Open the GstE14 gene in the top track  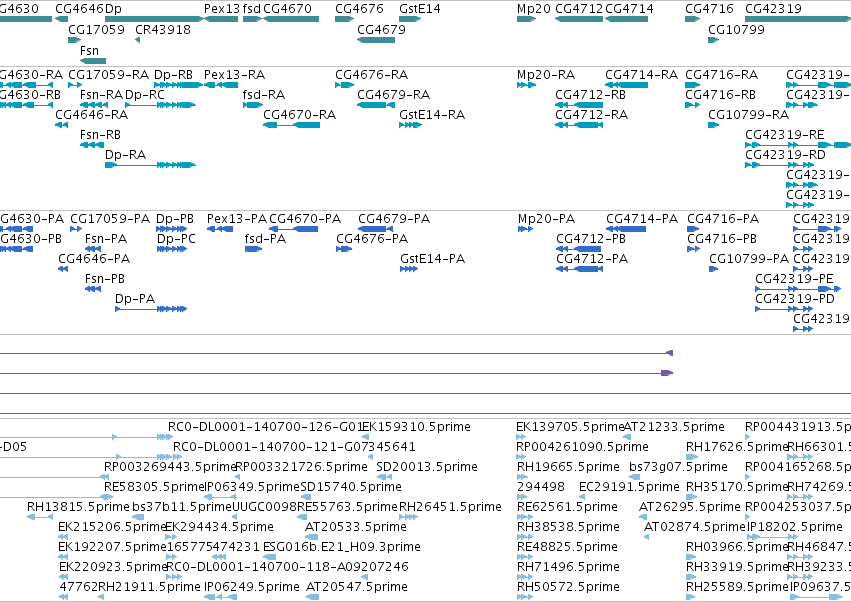(x=410, y=19)
